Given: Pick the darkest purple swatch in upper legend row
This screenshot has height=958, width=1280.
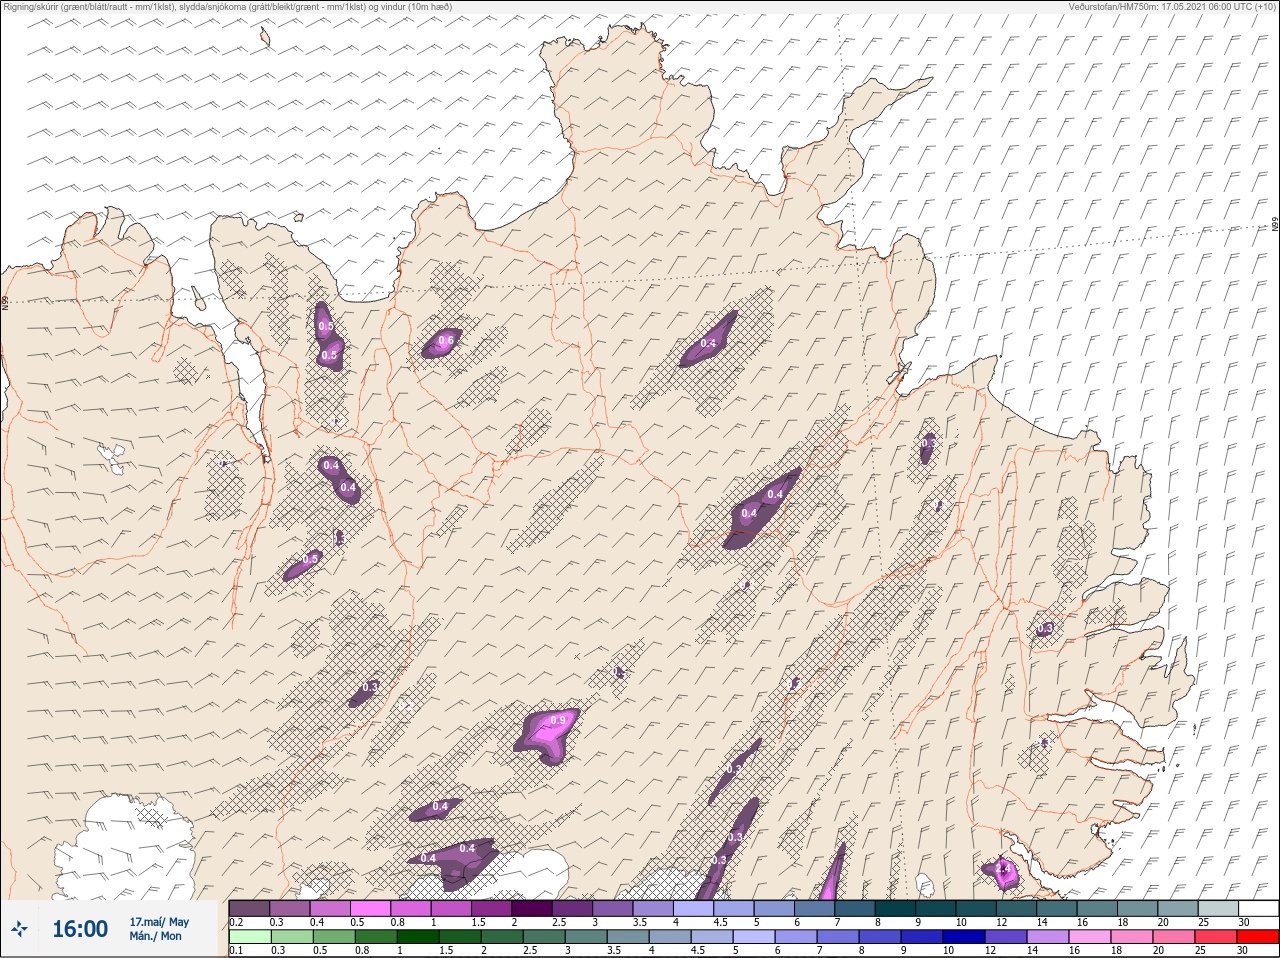Looking at the screenshot, I should [x=532, y=908].
